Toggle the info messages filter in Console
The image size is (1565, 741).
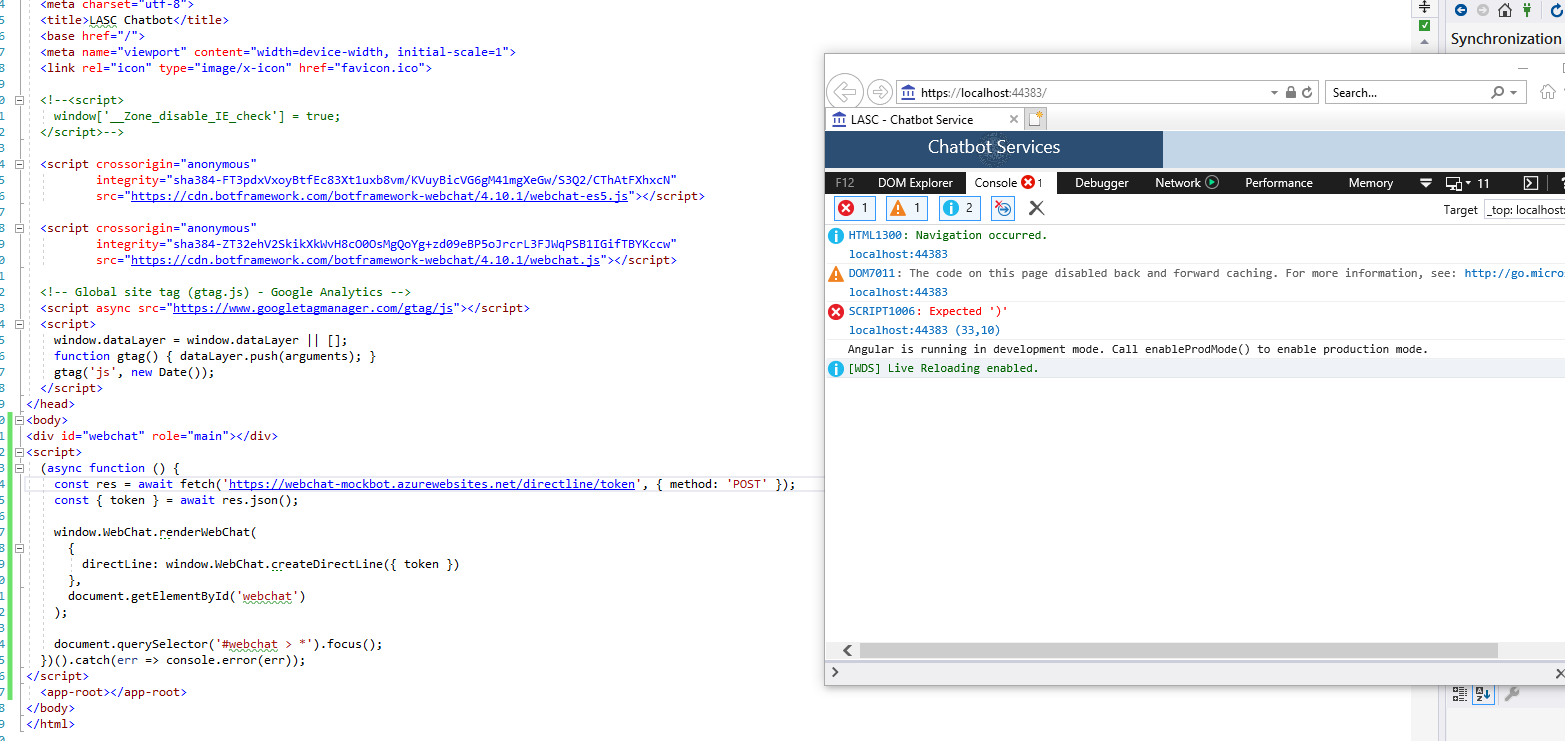(958, 208)
